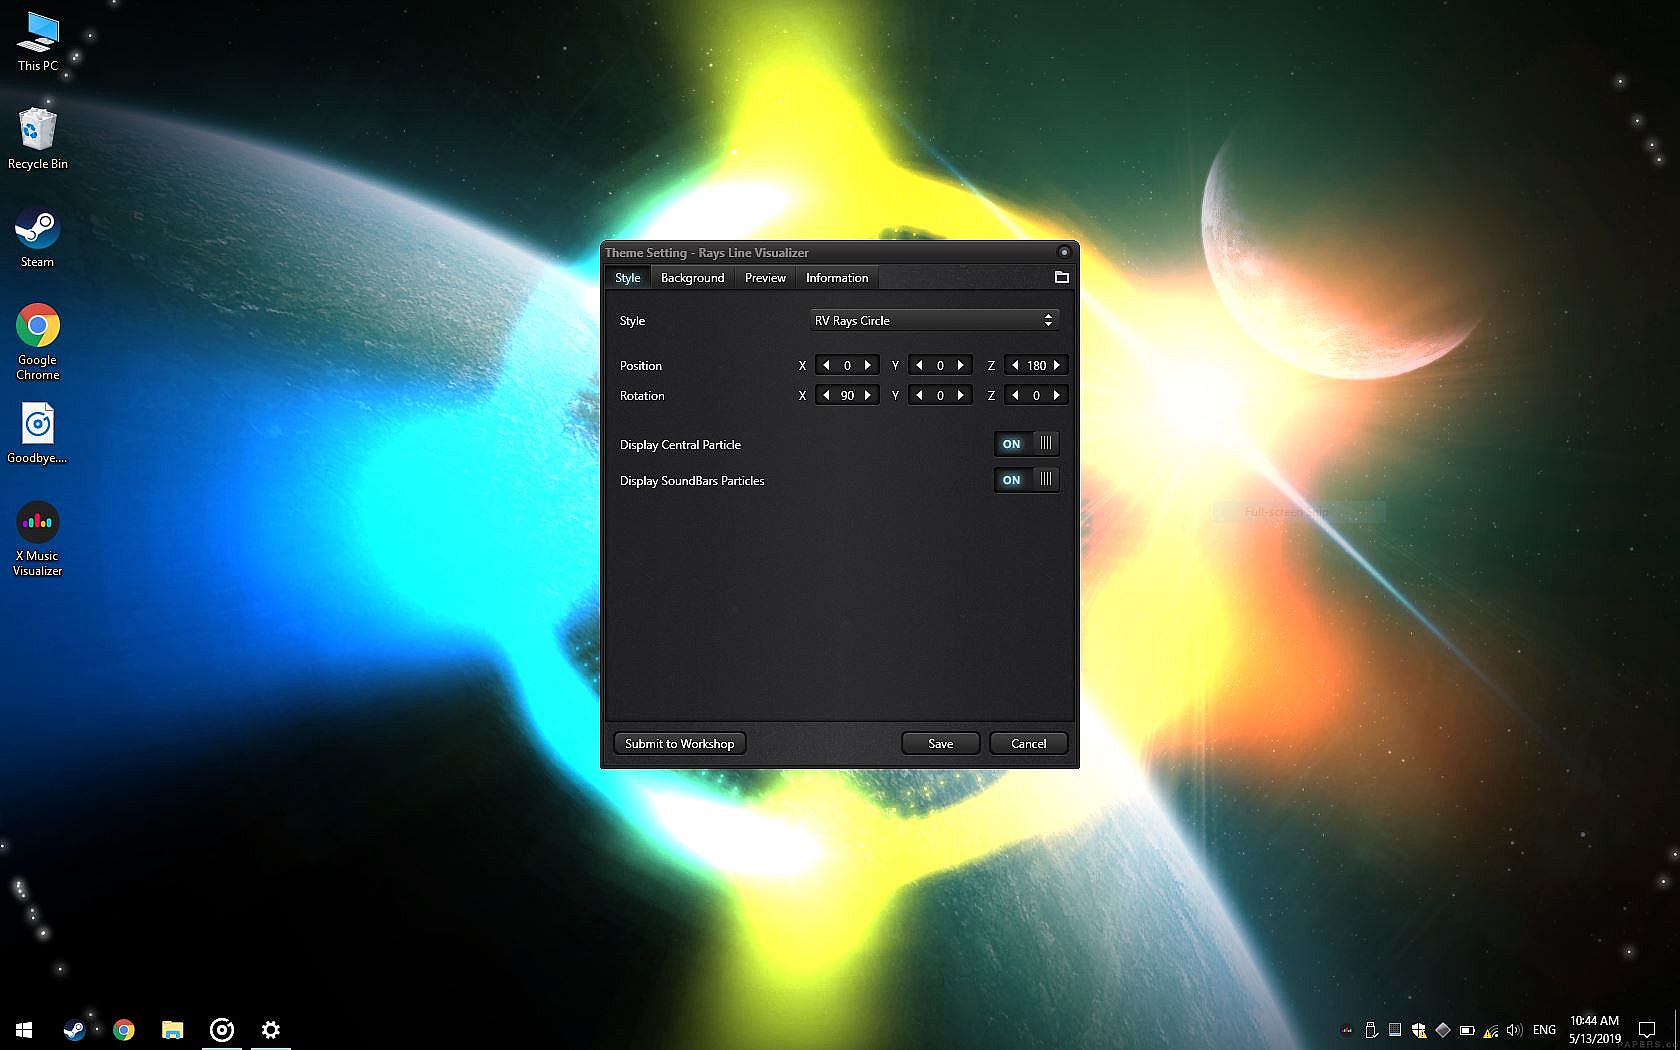Switch to the Information tab
Viewport: 1680px width, 1050px height.
click(837, 278)
